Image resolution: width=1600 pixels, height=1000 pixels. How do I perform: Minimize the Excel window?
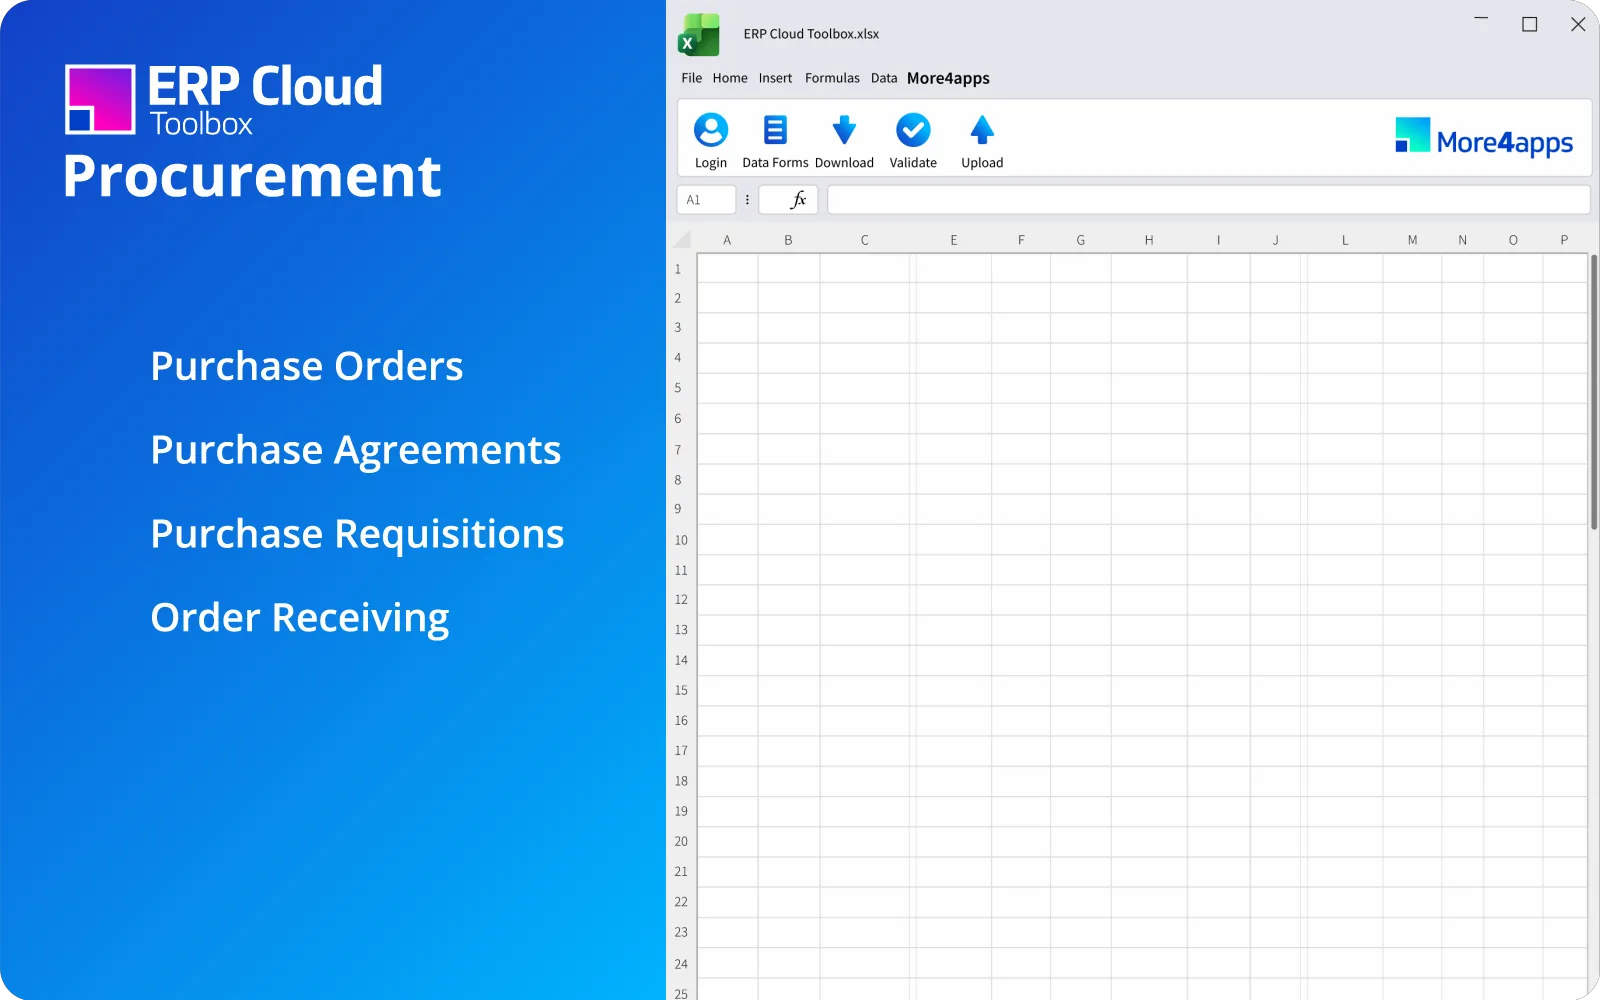click(x=1481, y=19)
